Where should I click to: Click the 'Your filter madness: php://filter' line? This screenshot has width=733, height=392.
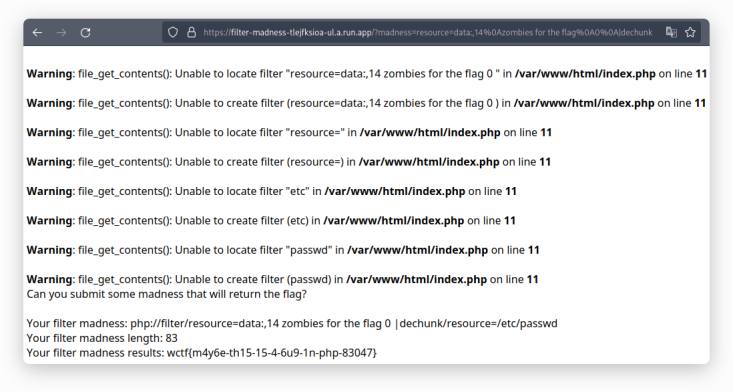[x=292, y=323]
